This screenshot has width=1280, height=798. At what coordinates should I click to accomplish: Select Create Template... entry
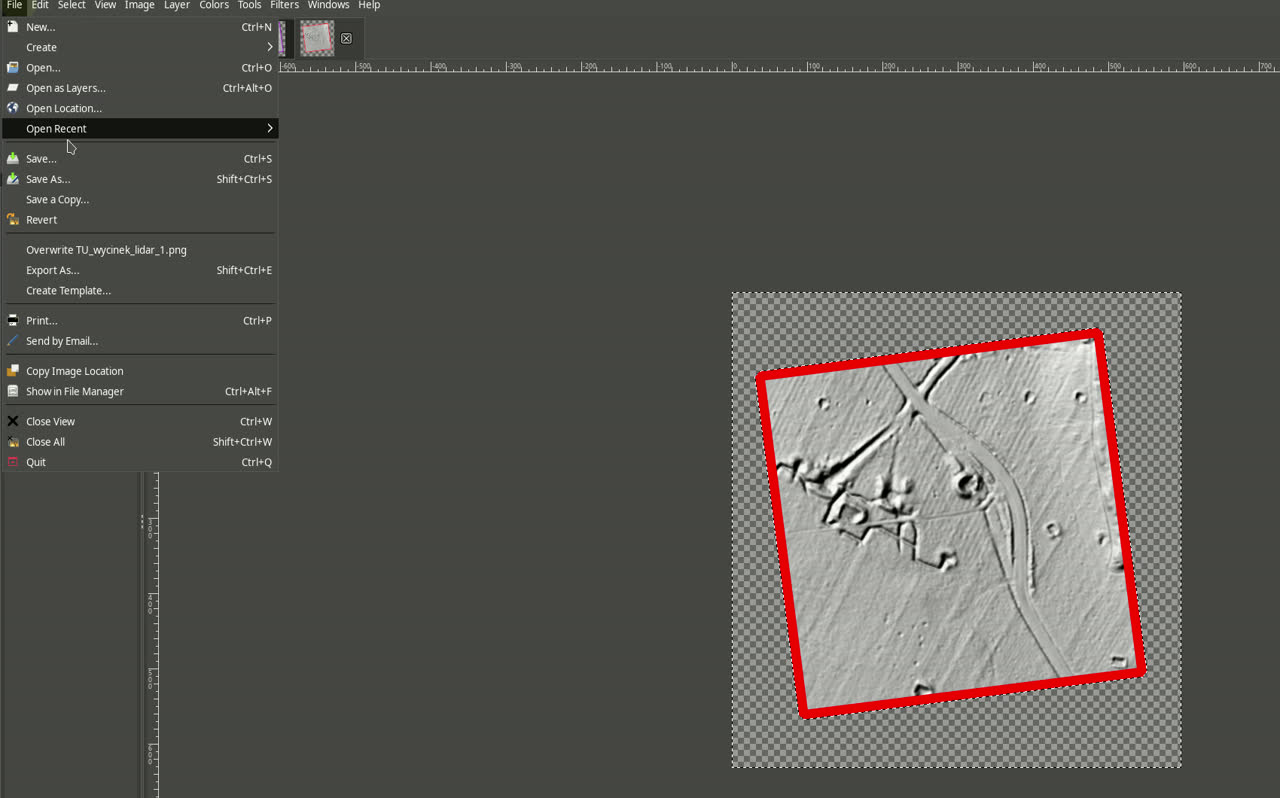coord(140,291)
